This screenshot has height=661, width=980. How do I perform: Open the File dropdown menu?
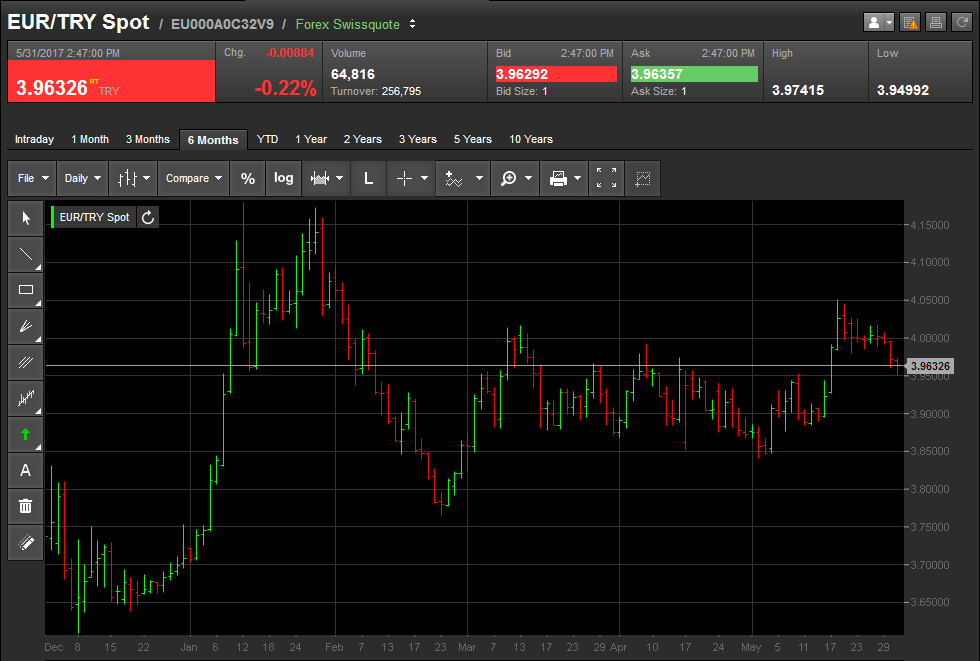pyautogui.click(x=32, y=178)
